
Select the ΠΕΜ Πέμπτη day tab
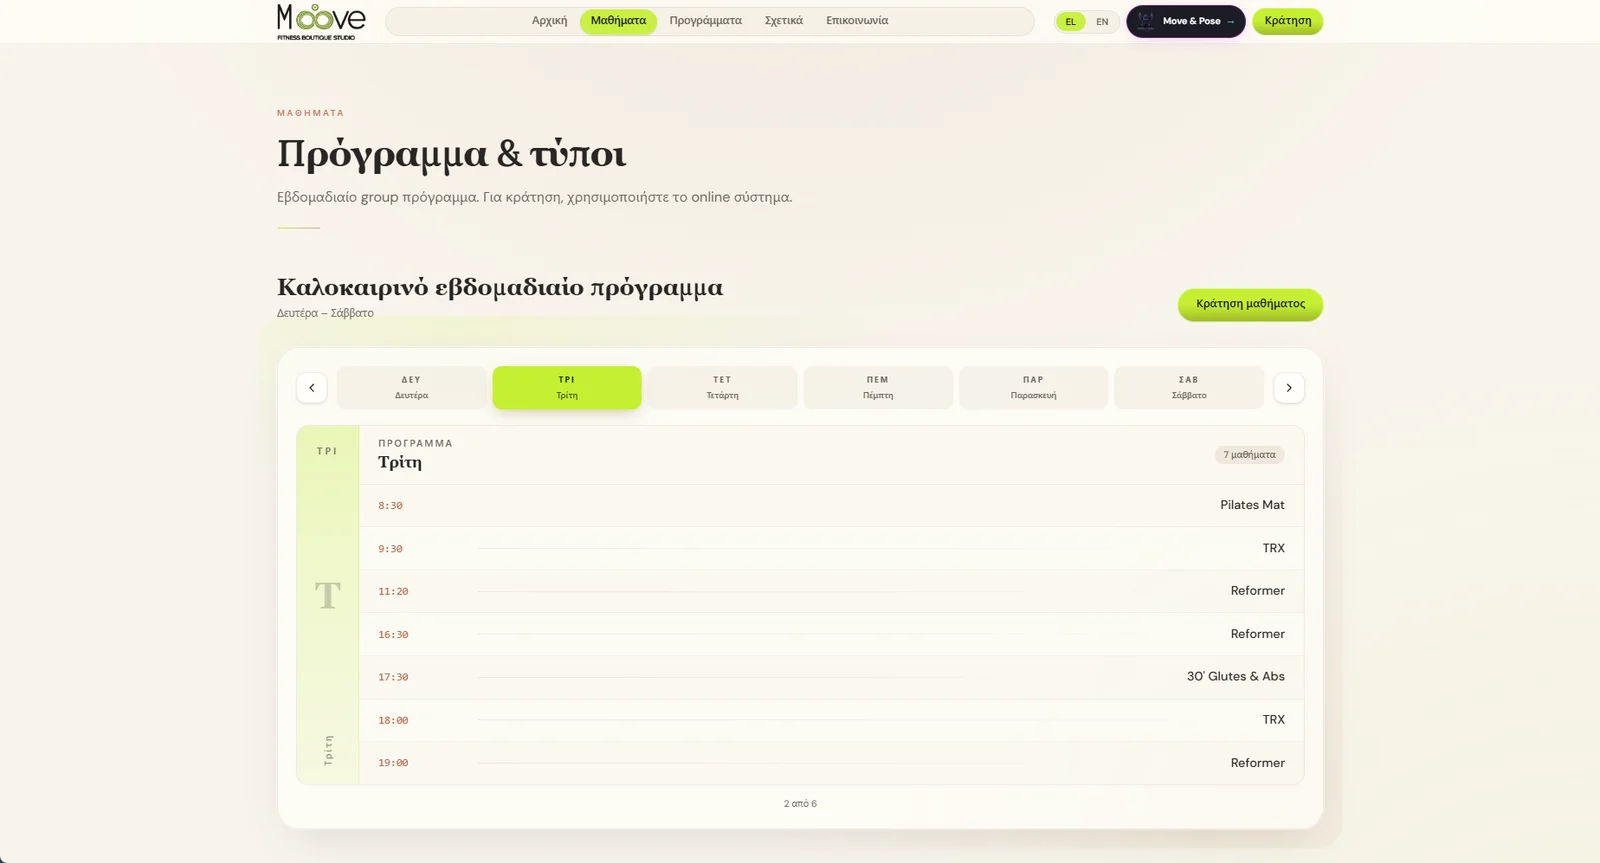pyautogui.click(x=878, y=388)
